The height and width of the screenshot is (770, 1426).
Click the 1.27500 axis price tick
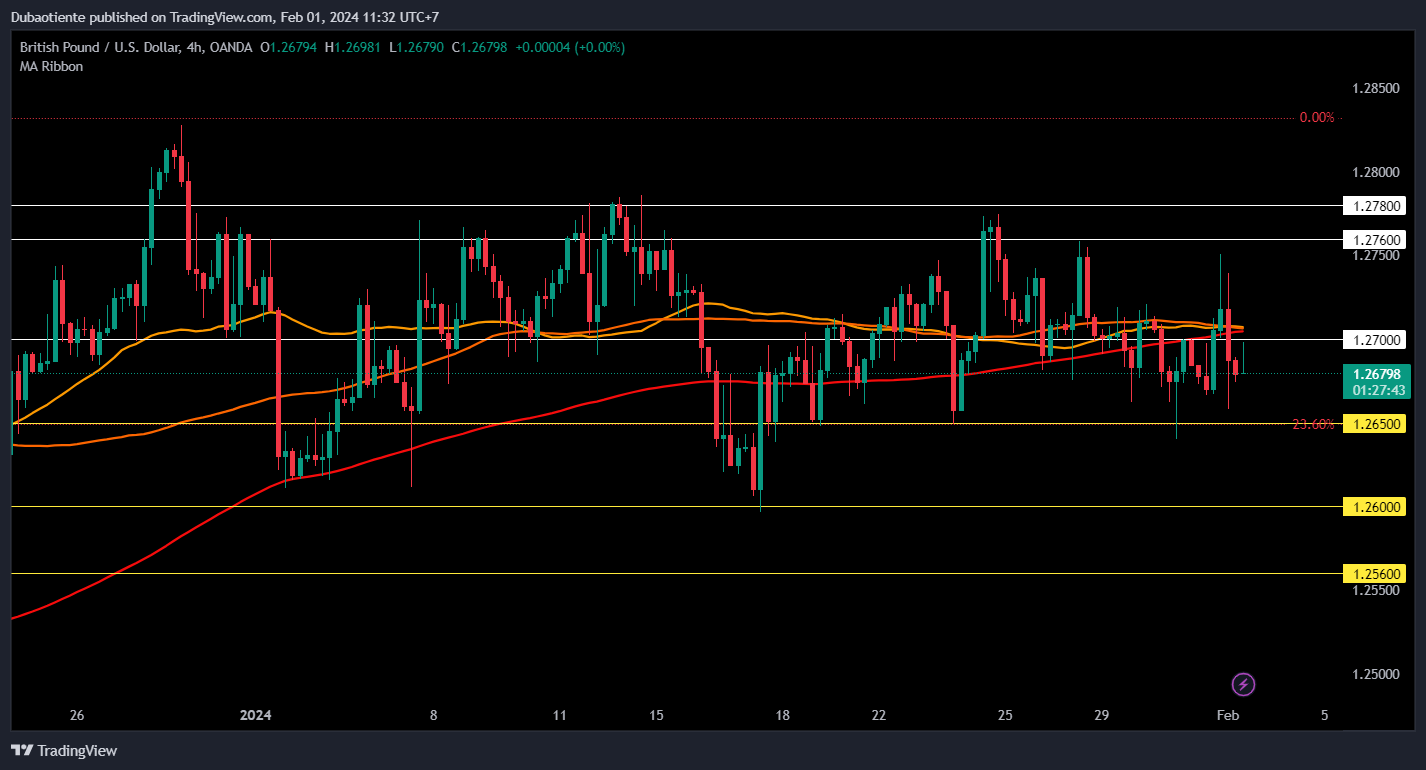pos(1376,256)
